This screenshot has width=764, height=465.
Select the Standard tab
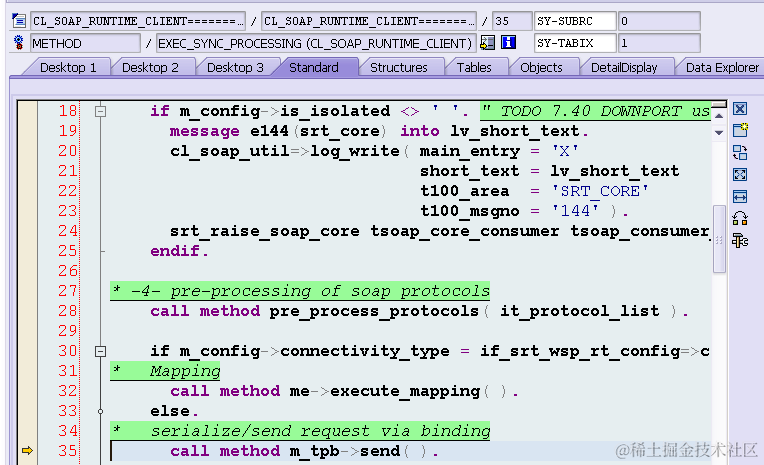point(314,67)
